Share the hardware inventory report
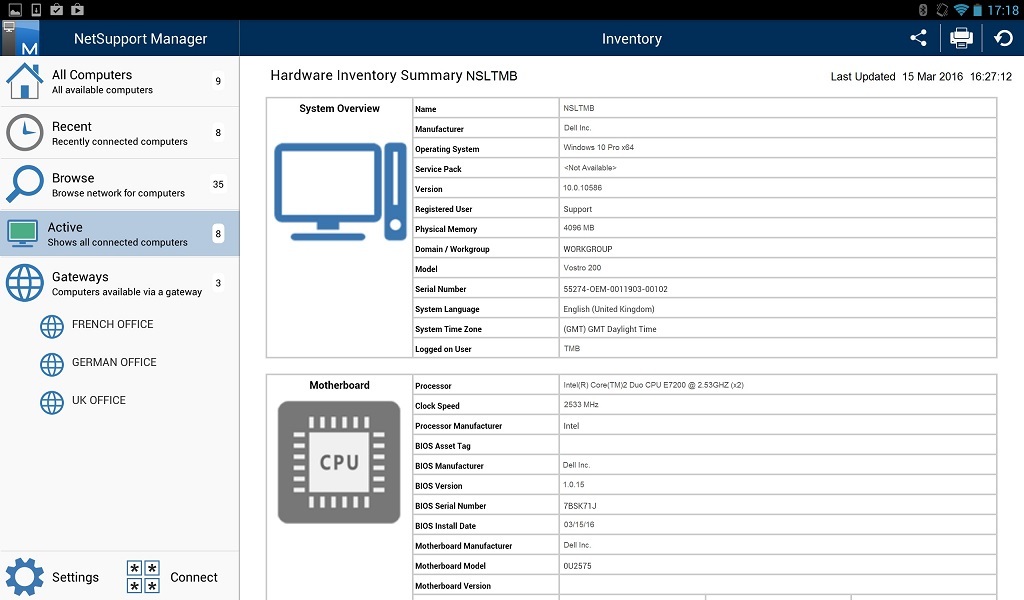Screen dimensions: 1024x600 918,38
